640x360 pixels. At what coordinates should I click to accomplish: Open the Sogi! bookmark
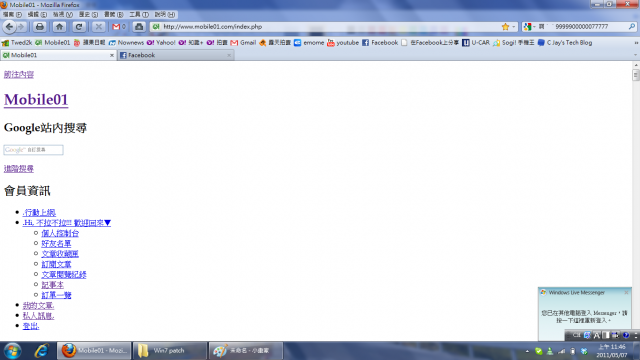513,42
